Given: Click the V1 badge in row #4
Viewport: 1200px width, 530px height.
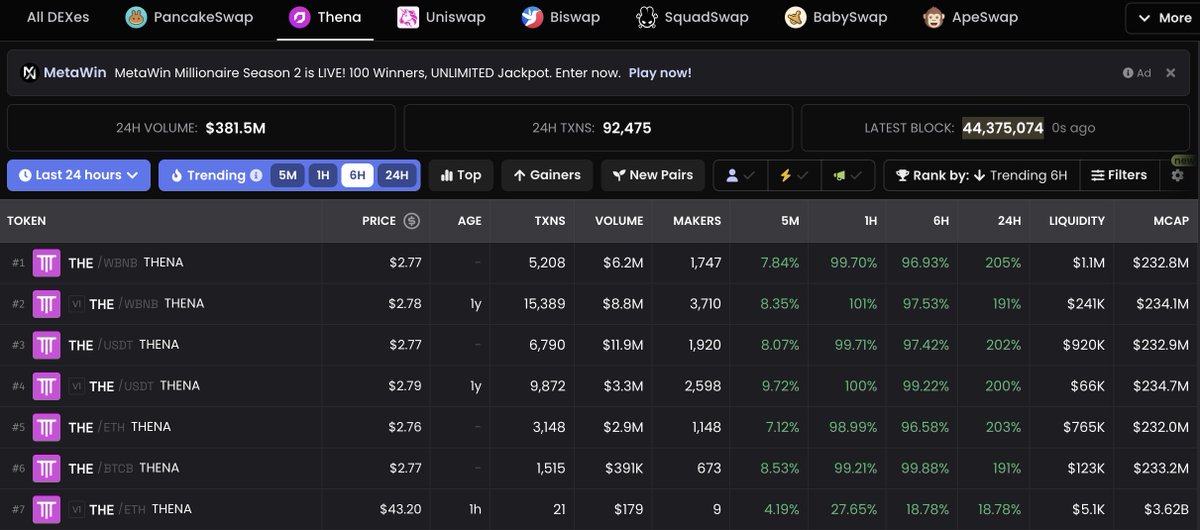Looking at the screenshot, I should tap(76, 386).
